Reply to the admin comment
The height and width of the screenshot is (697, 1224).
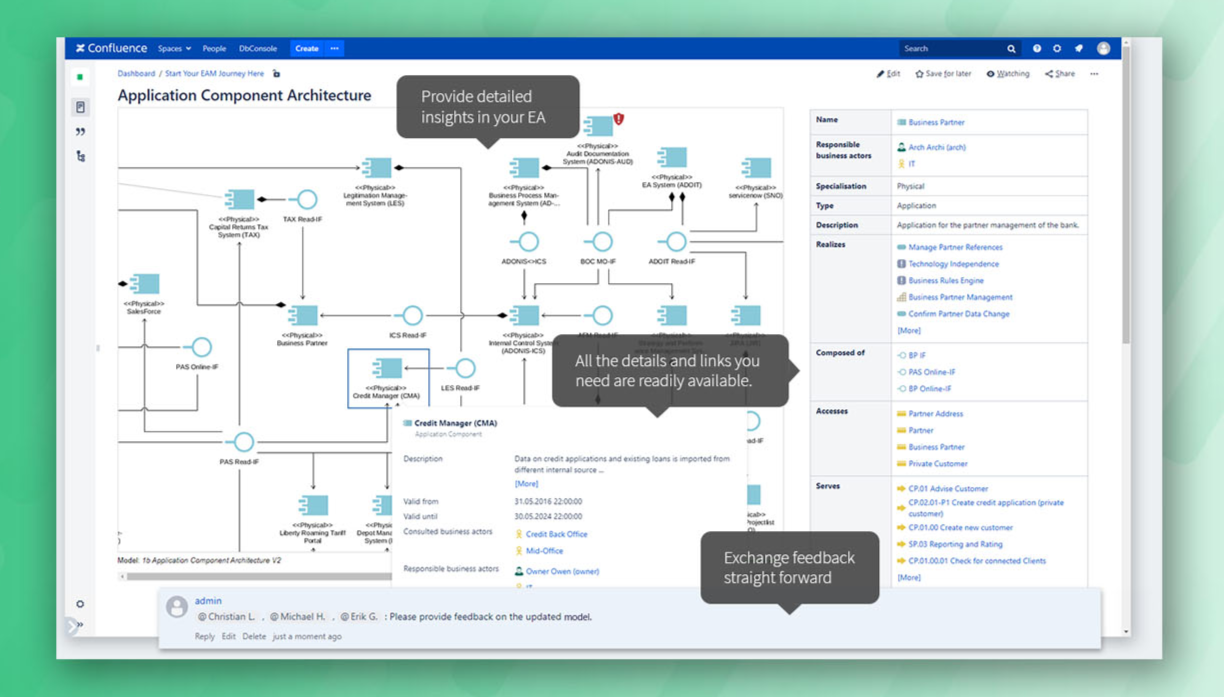pyautogui.click(x=205, y=636)
